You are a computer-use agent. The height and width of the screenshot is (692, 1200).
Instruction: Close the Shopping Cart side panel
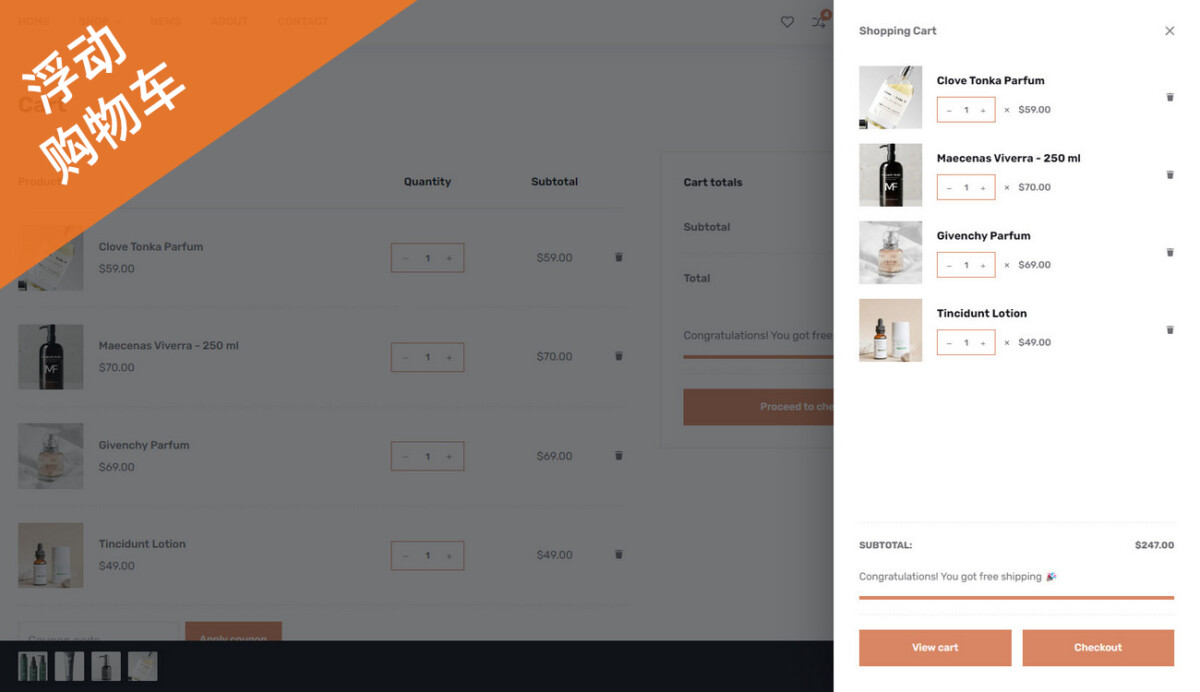pos(1170,31)
